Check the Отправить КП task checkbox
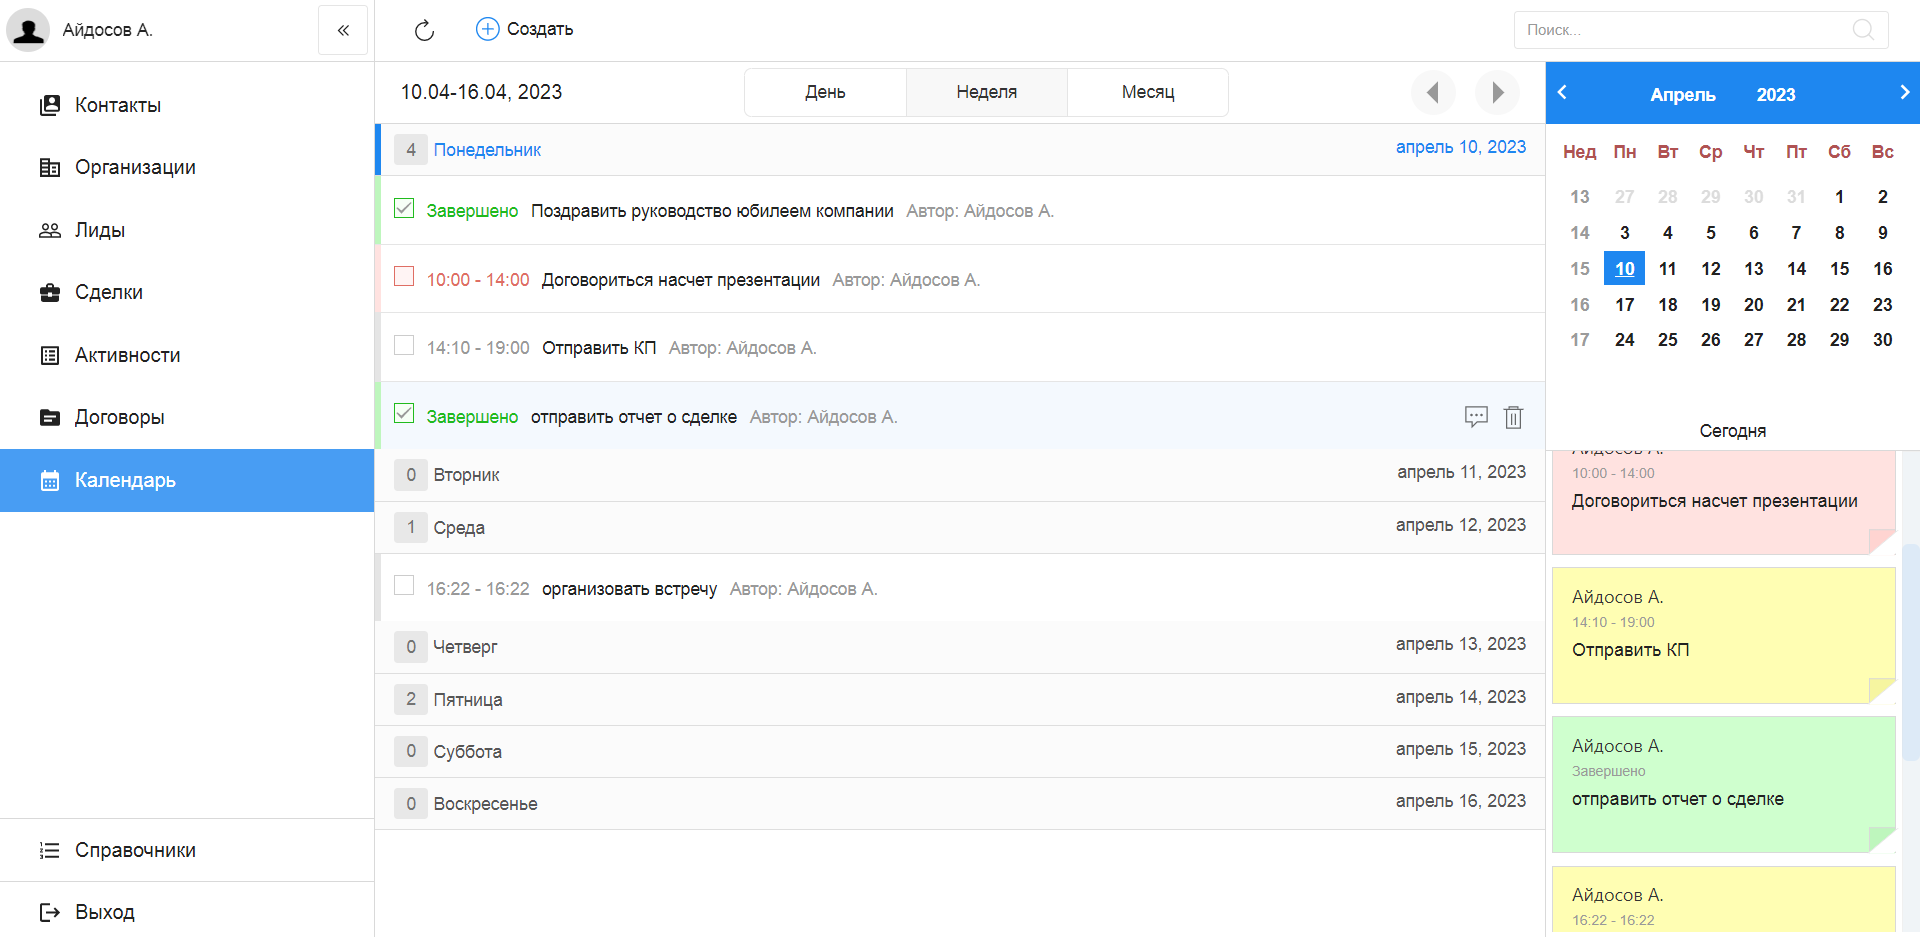The width and height of the screenshot is (1920, 937). [404, 345]
